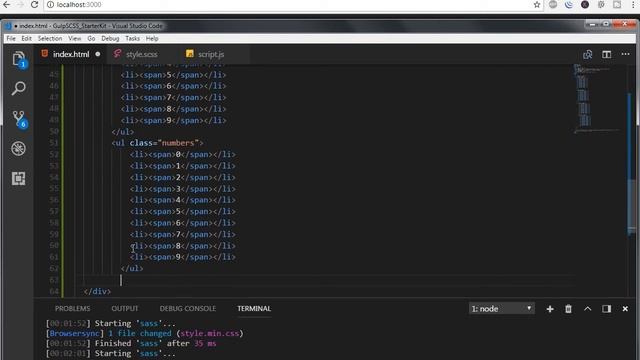Open the Source Control view

point(19,119)
